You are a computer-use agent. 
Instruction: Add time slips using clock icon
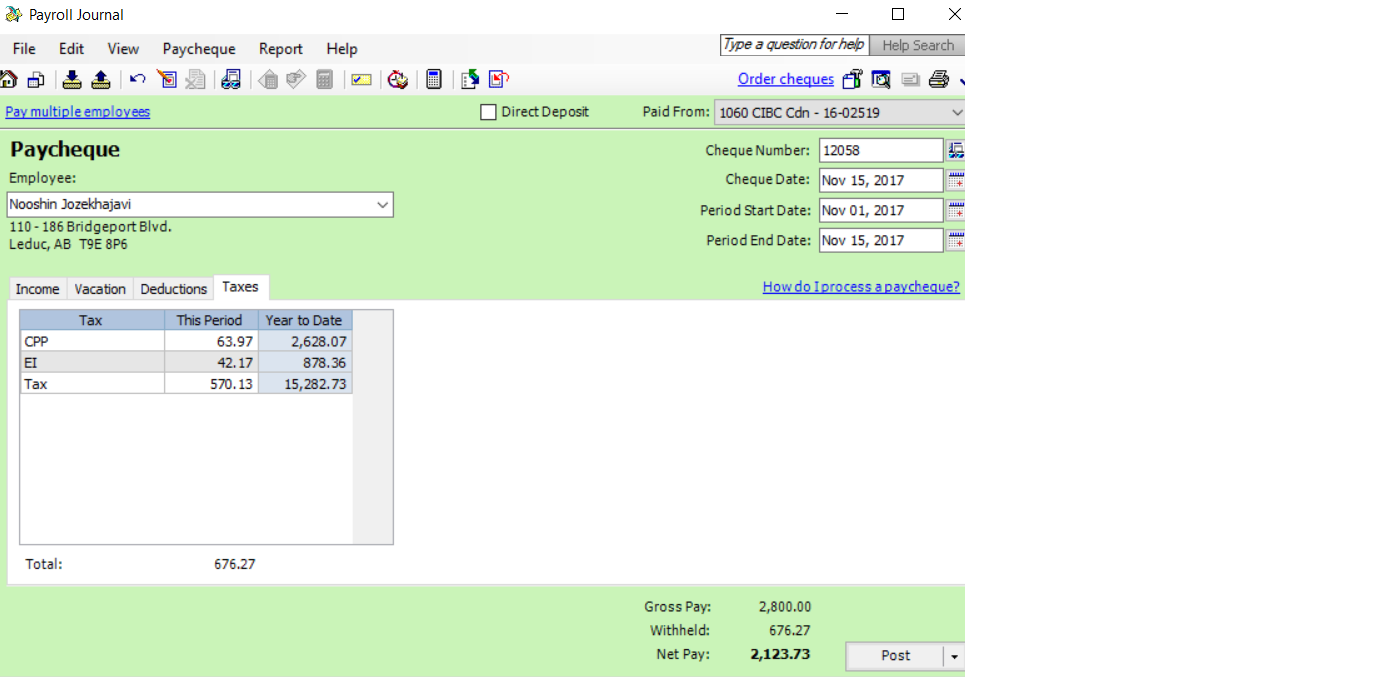398,79
